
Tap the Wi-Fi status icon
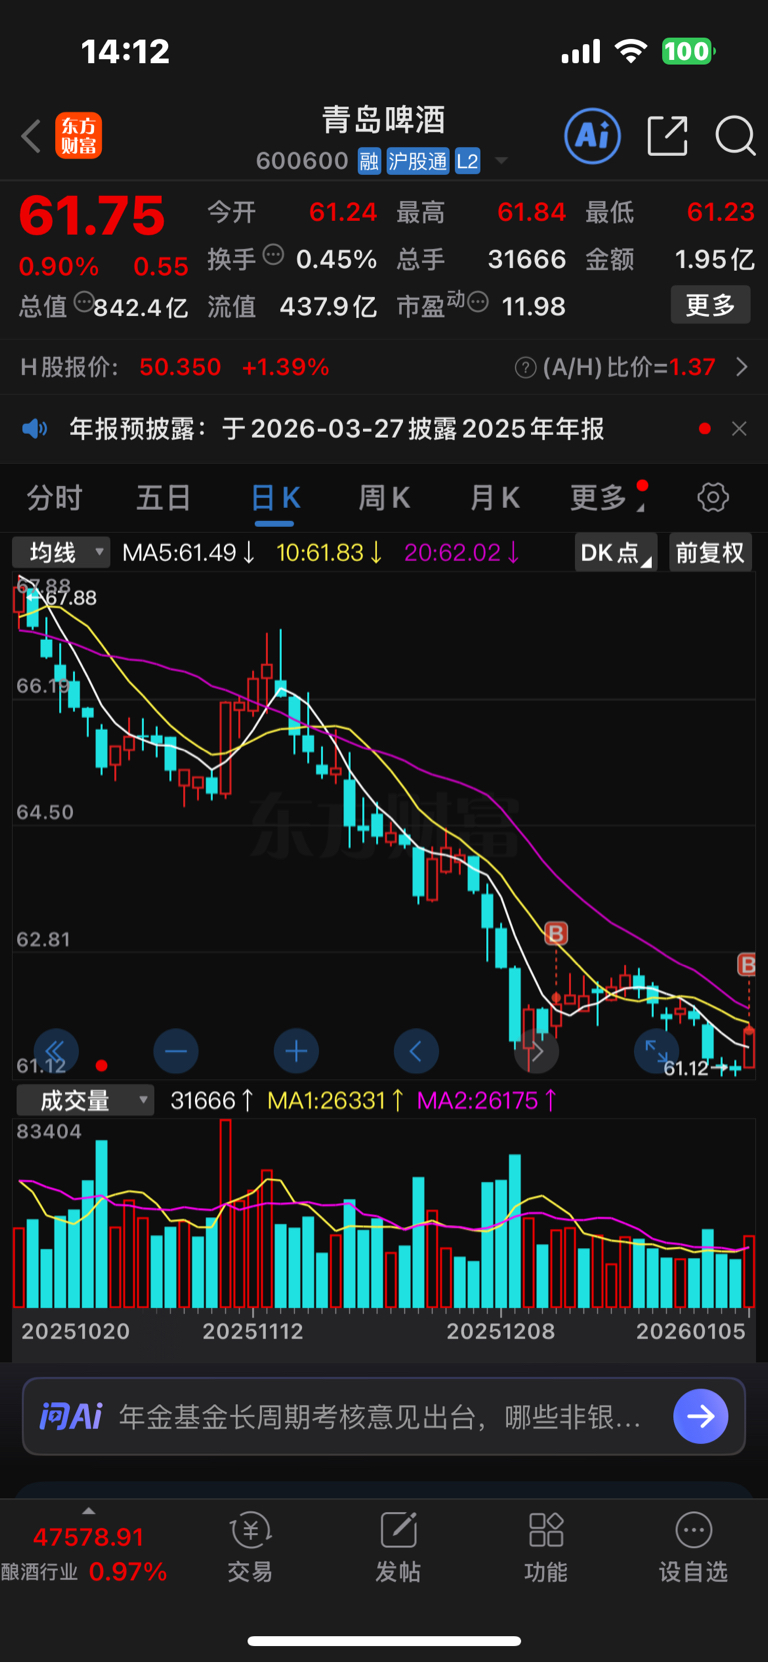pyautogui.click(x=630, y=51)
